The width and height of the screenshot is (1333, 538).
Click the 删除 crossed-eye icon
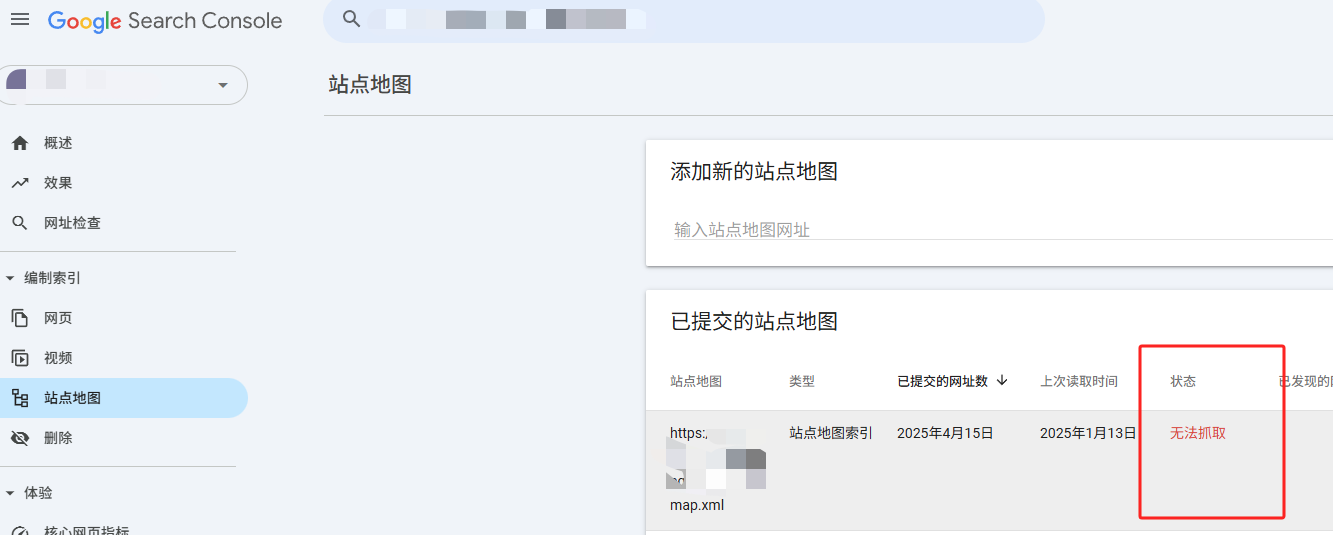tap(20, 438)
